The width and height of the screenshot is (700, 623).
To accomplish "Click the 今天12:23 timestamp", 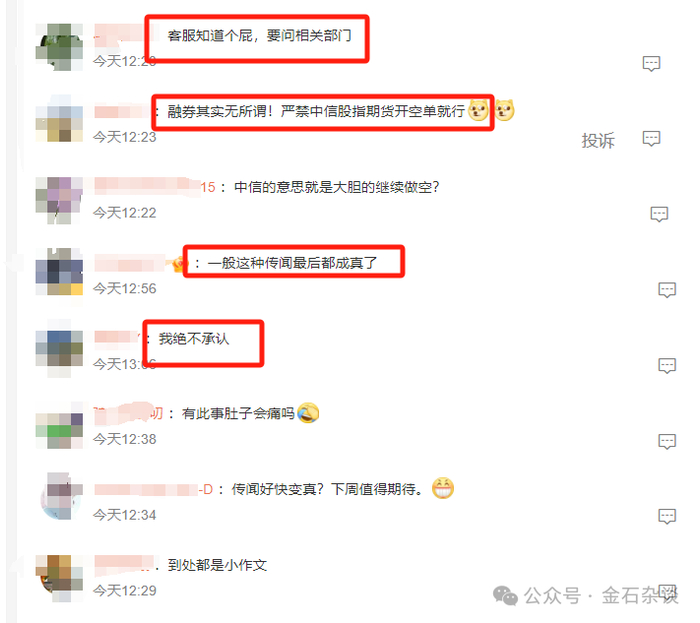I will (125, 137).
